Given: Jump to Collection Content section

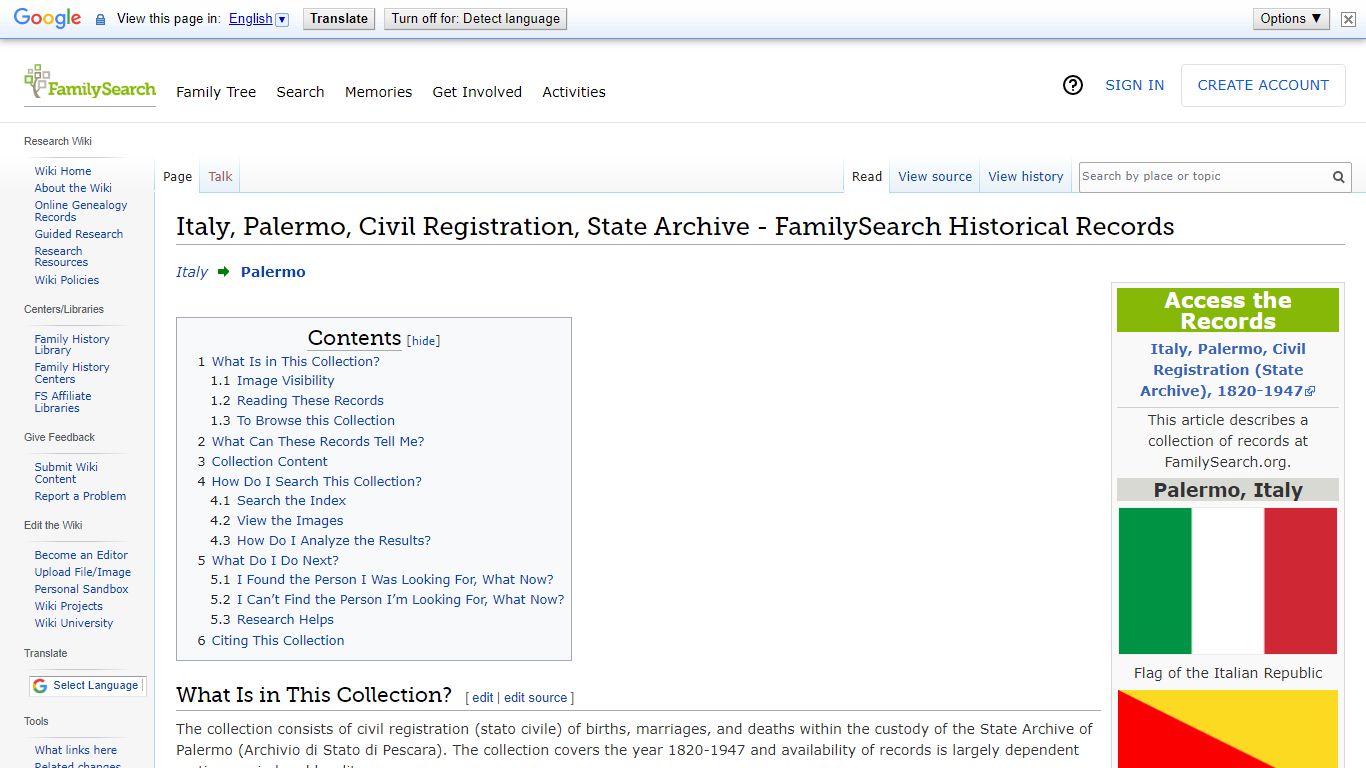Looking at the screenshot, I should [270, 462].
